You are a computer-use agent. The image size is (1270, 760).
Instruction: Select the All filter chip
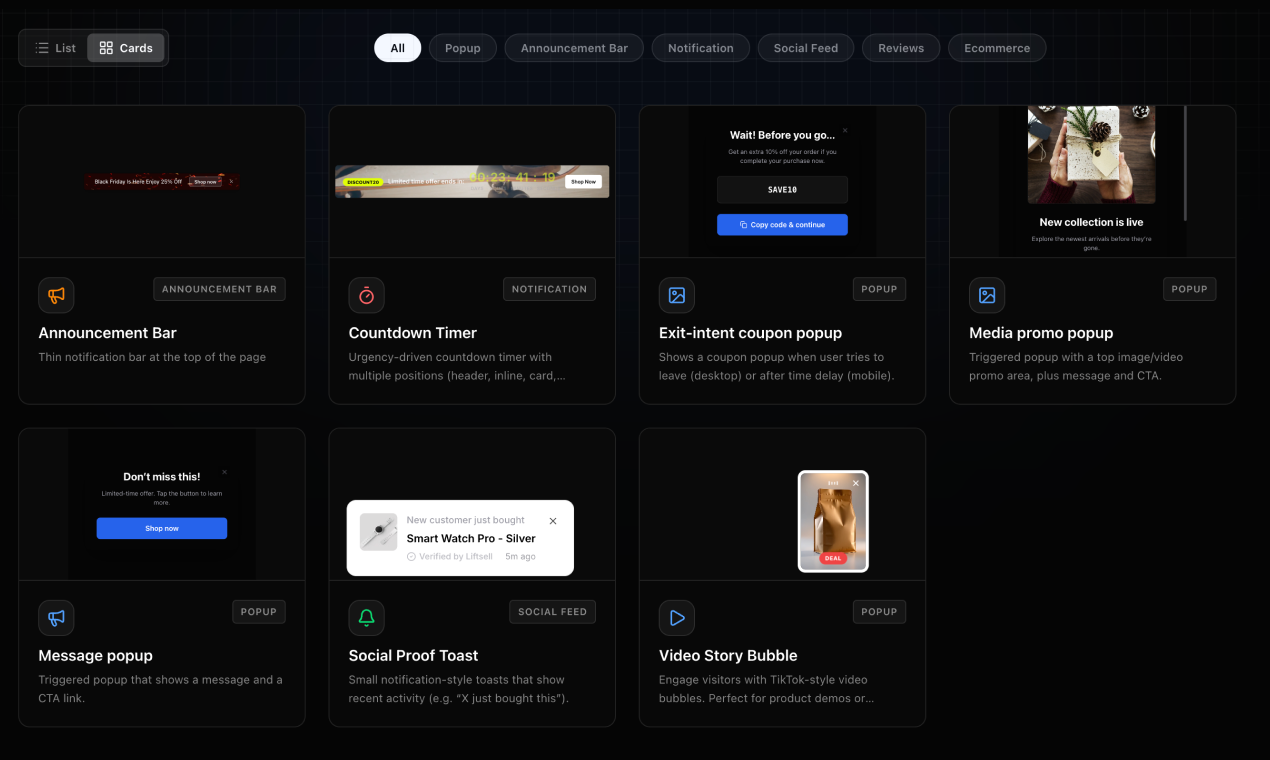coord(397,47)
